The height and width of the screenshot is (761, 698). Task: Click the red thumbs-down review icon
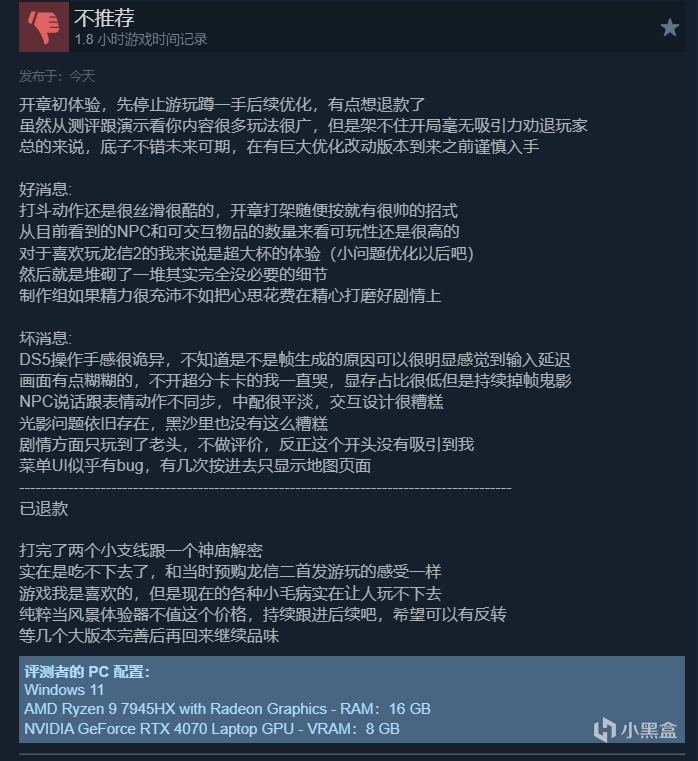pyautogui.click(x=44, y=27)
